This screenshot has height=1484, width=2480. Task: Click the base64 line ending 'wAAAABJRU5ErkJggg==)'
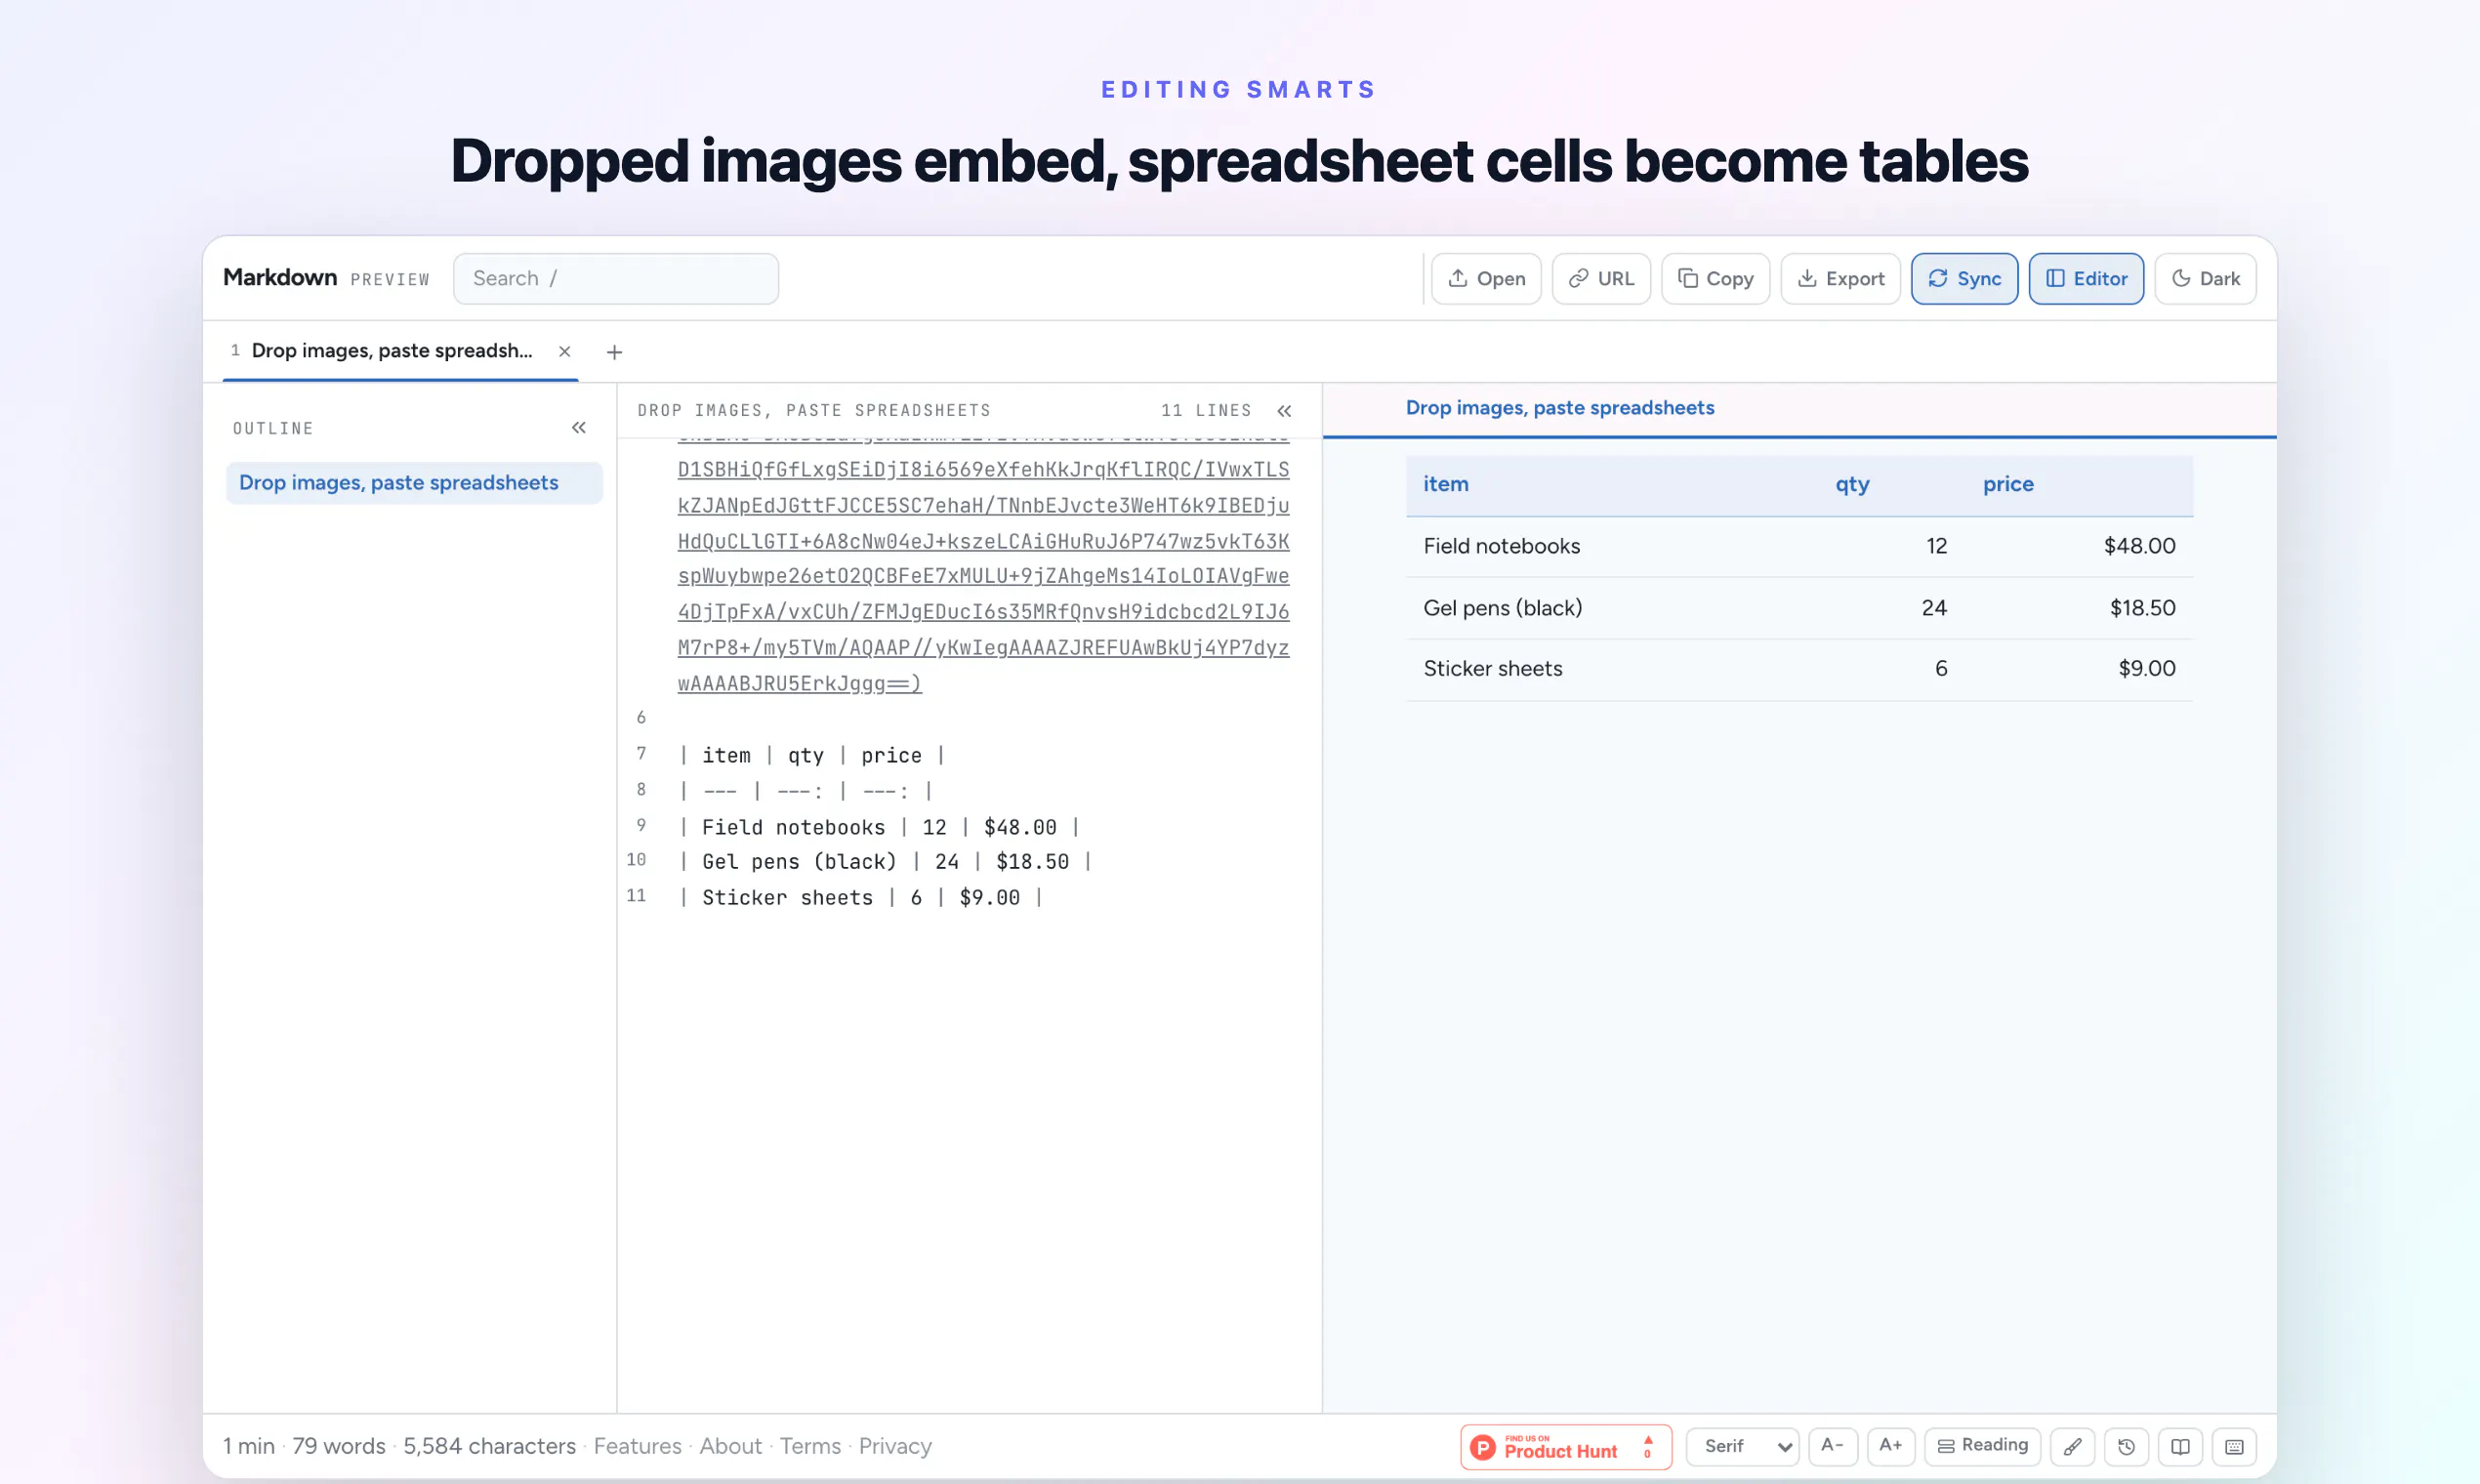coord(799,684)
